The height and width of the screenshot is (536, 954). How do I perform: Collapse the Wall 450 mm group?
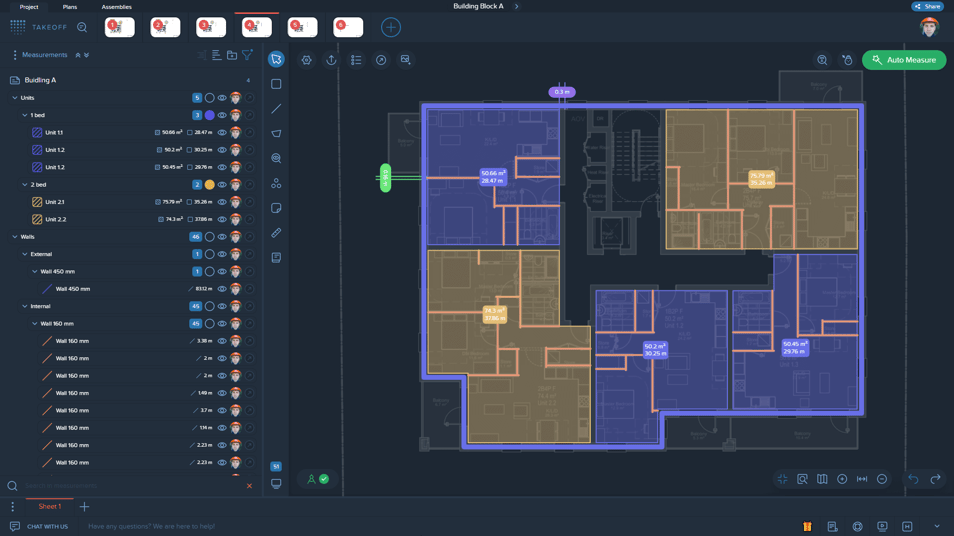[35, 271]
